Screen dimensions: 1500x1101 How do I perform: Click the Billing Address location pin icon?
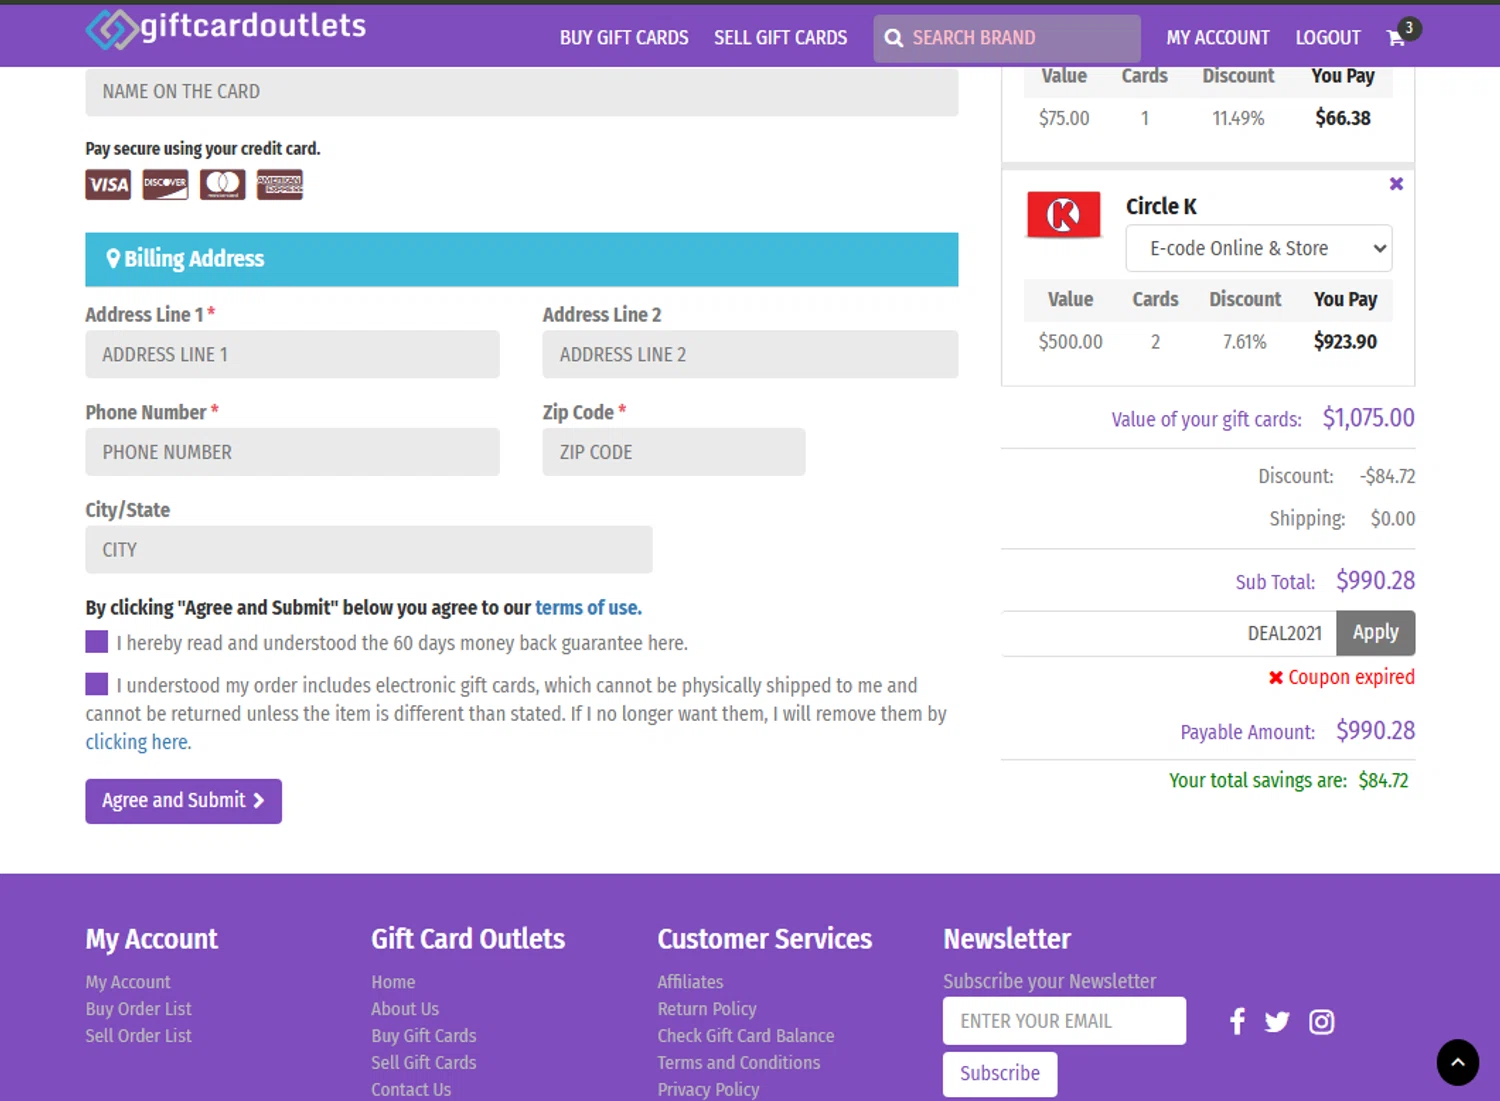click(113, 258)
